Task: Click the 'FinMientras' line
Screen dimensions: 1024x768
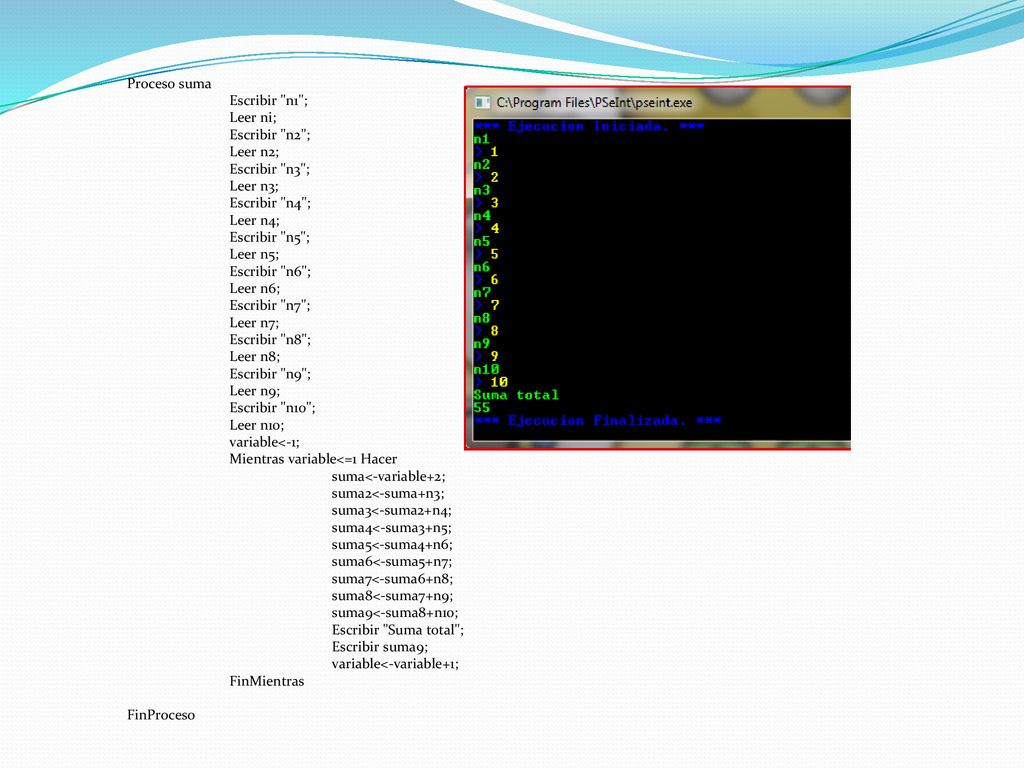Action: (x=266, y=681)
